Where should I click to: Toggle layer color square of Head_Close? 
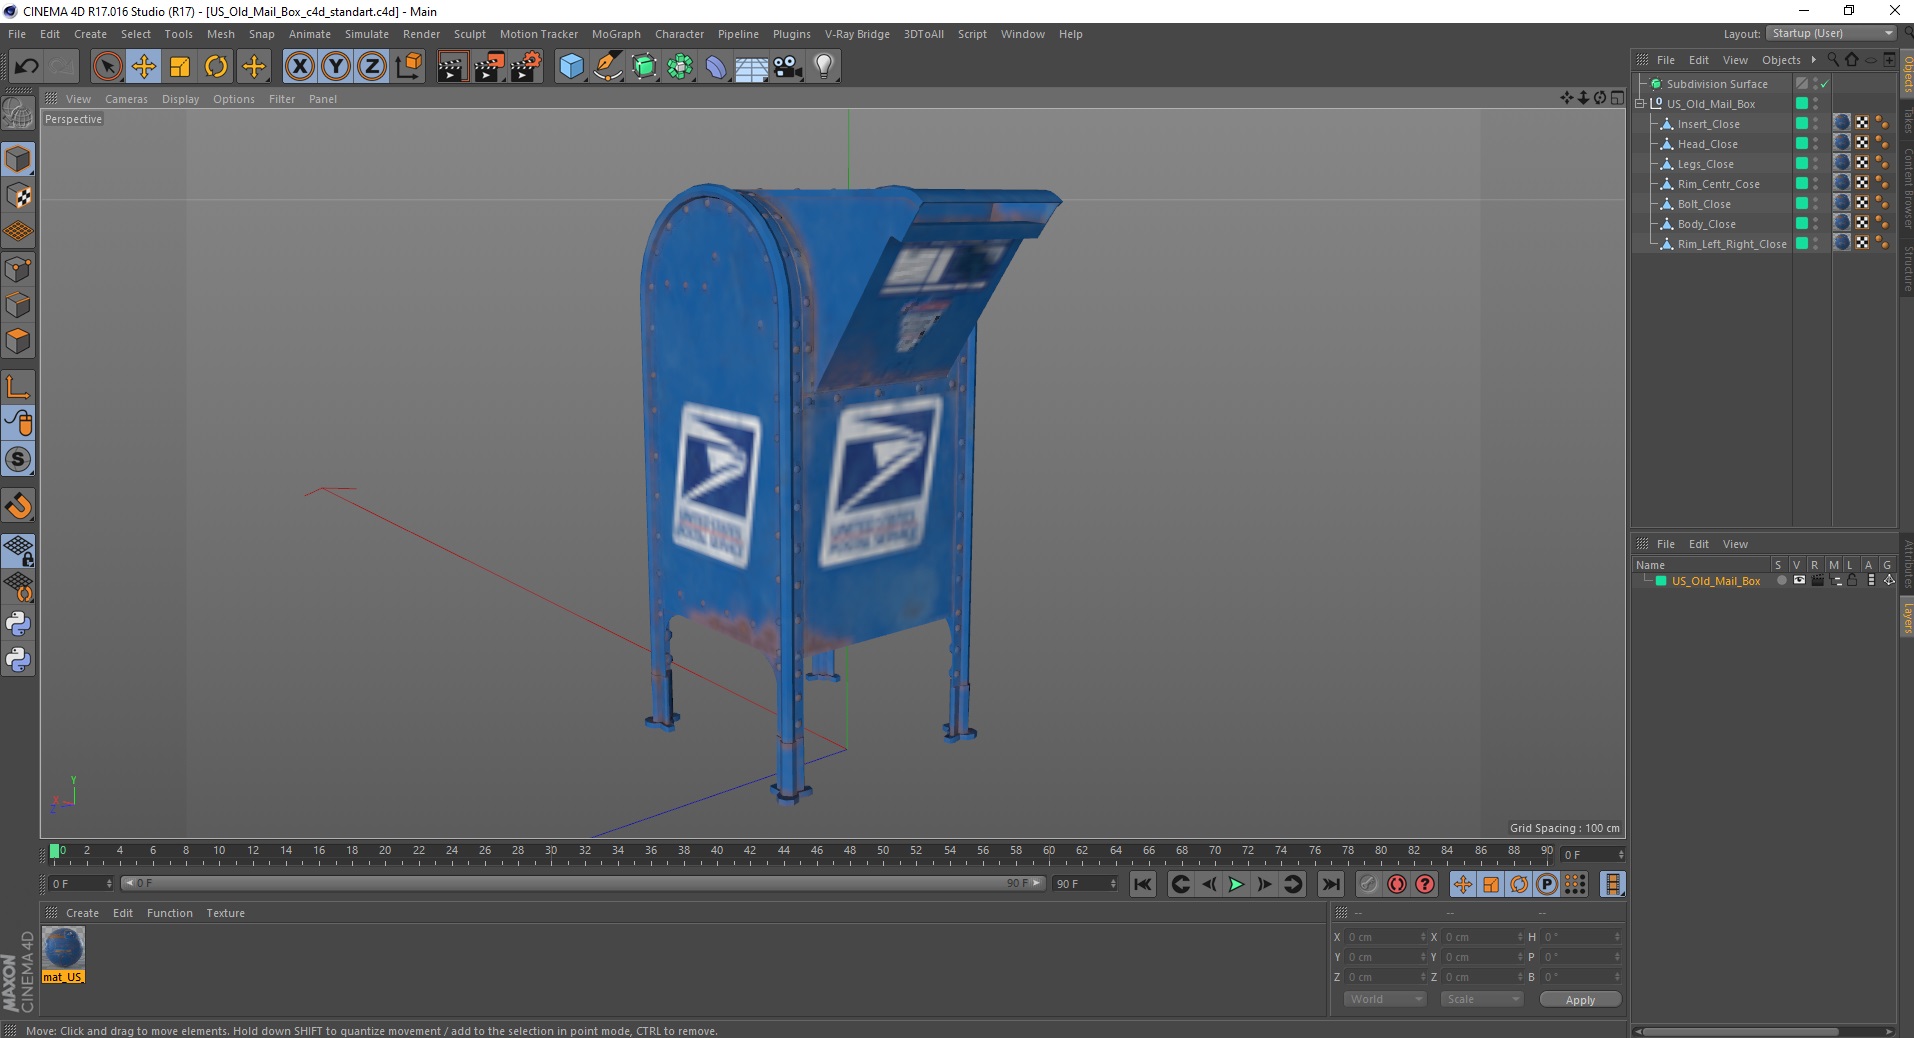point(1802,144)
